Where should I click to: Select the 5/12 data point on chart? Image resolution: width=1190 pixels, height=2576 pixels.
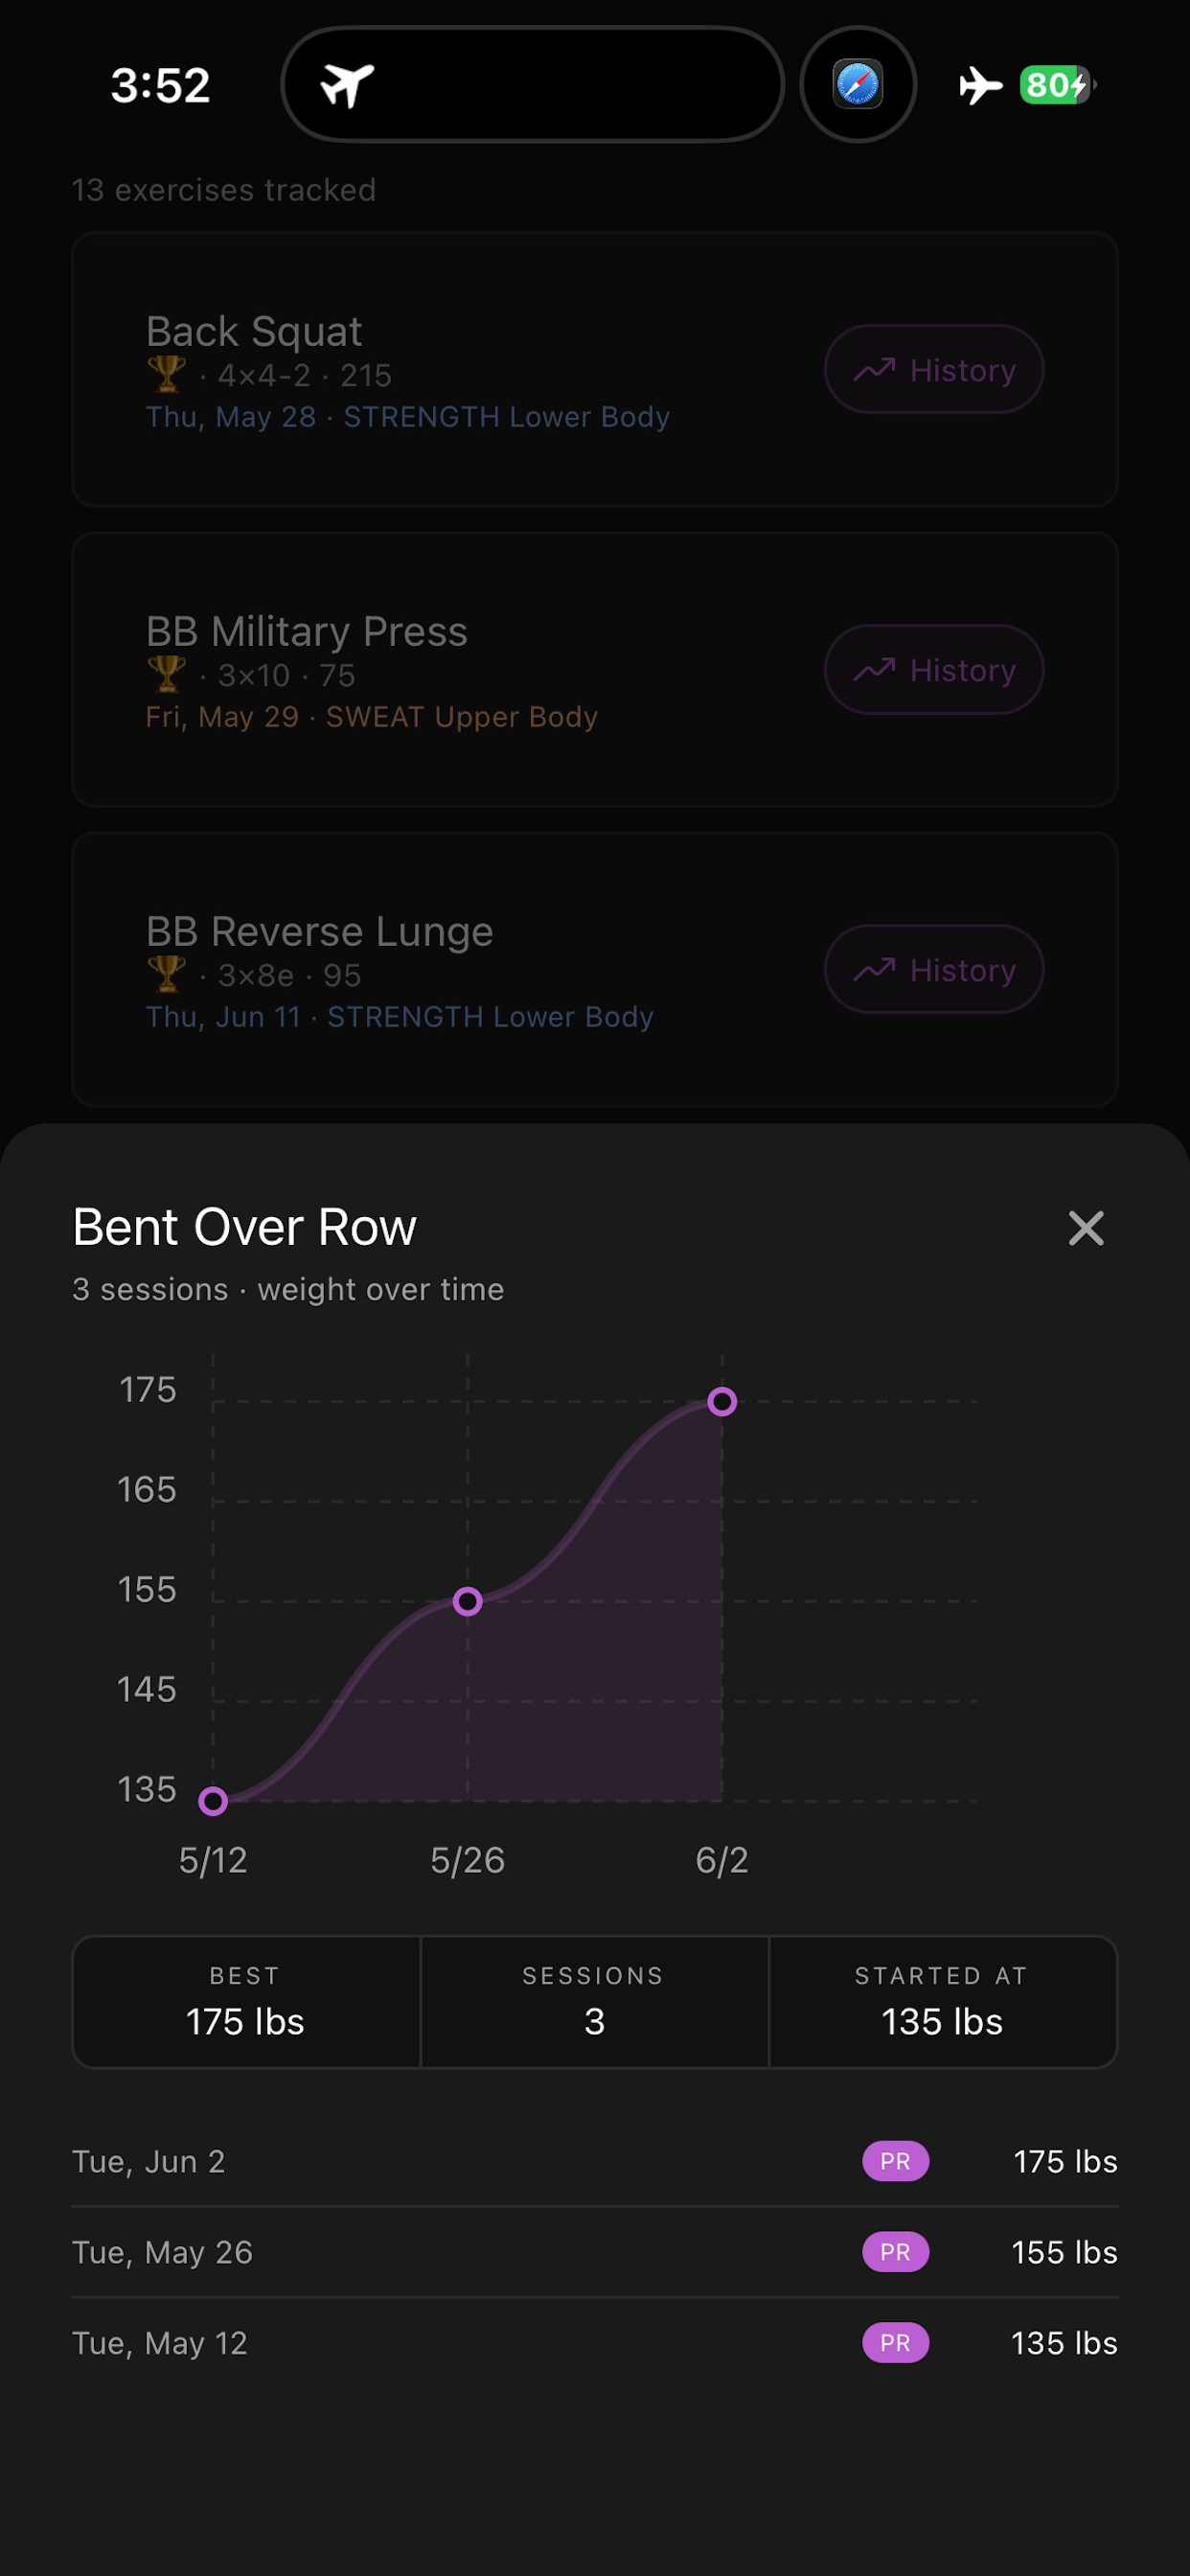coord(213,1801)
